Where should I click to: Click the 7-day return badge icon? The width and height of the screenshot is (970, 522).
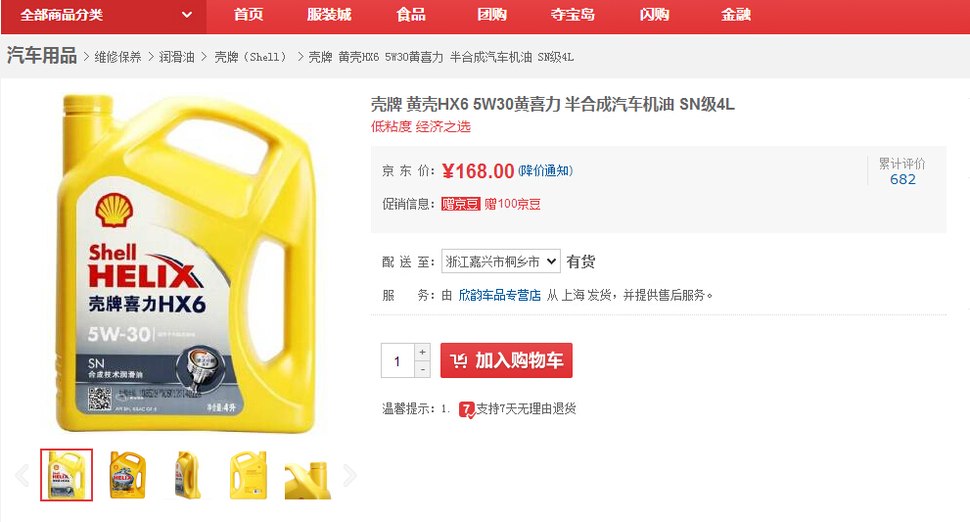click(x=466, y=409)
